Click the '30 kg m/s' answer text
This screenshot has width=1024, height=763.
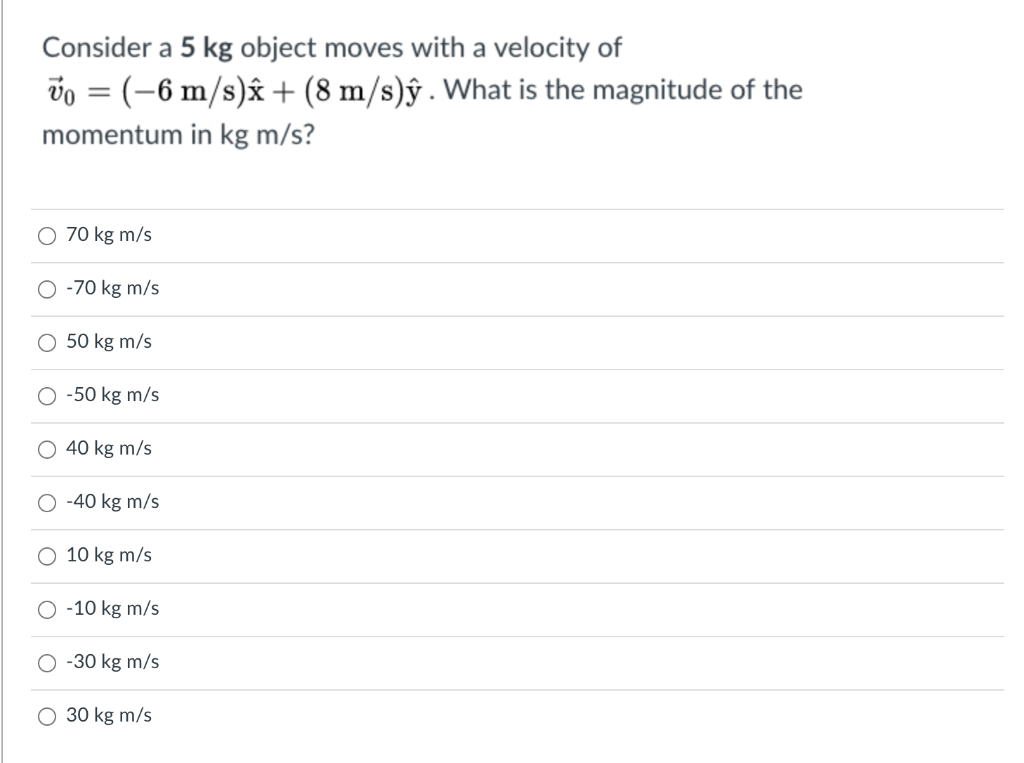click(x=109, y=715)
